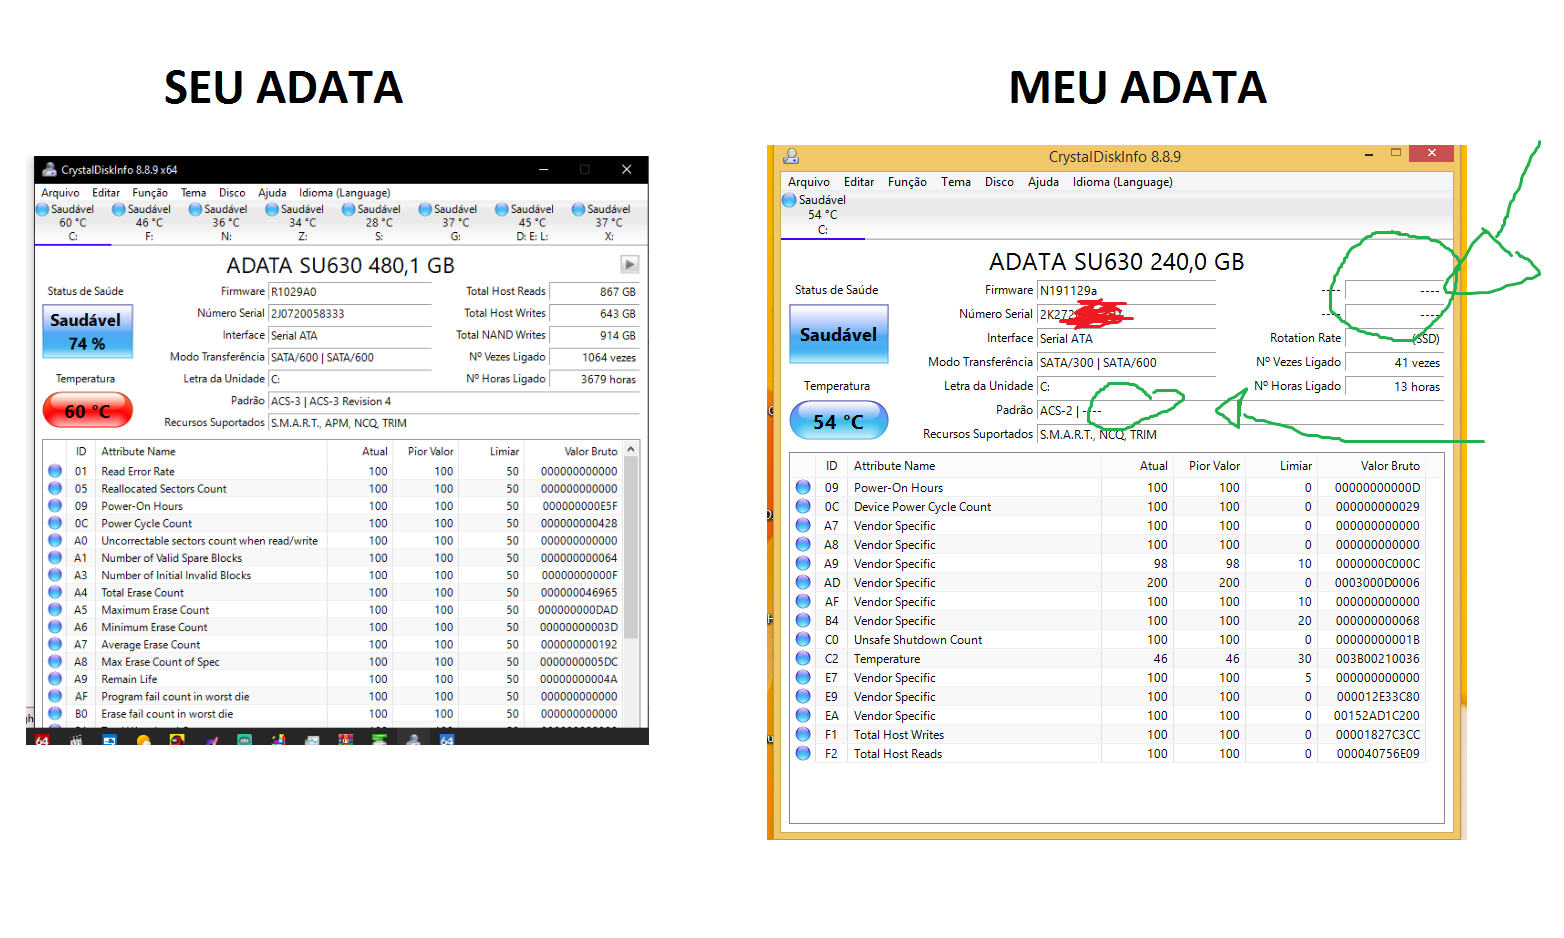1564x938 pixels.
Task: Click the status orb of the C2 Temperature row
Action: 803,658
